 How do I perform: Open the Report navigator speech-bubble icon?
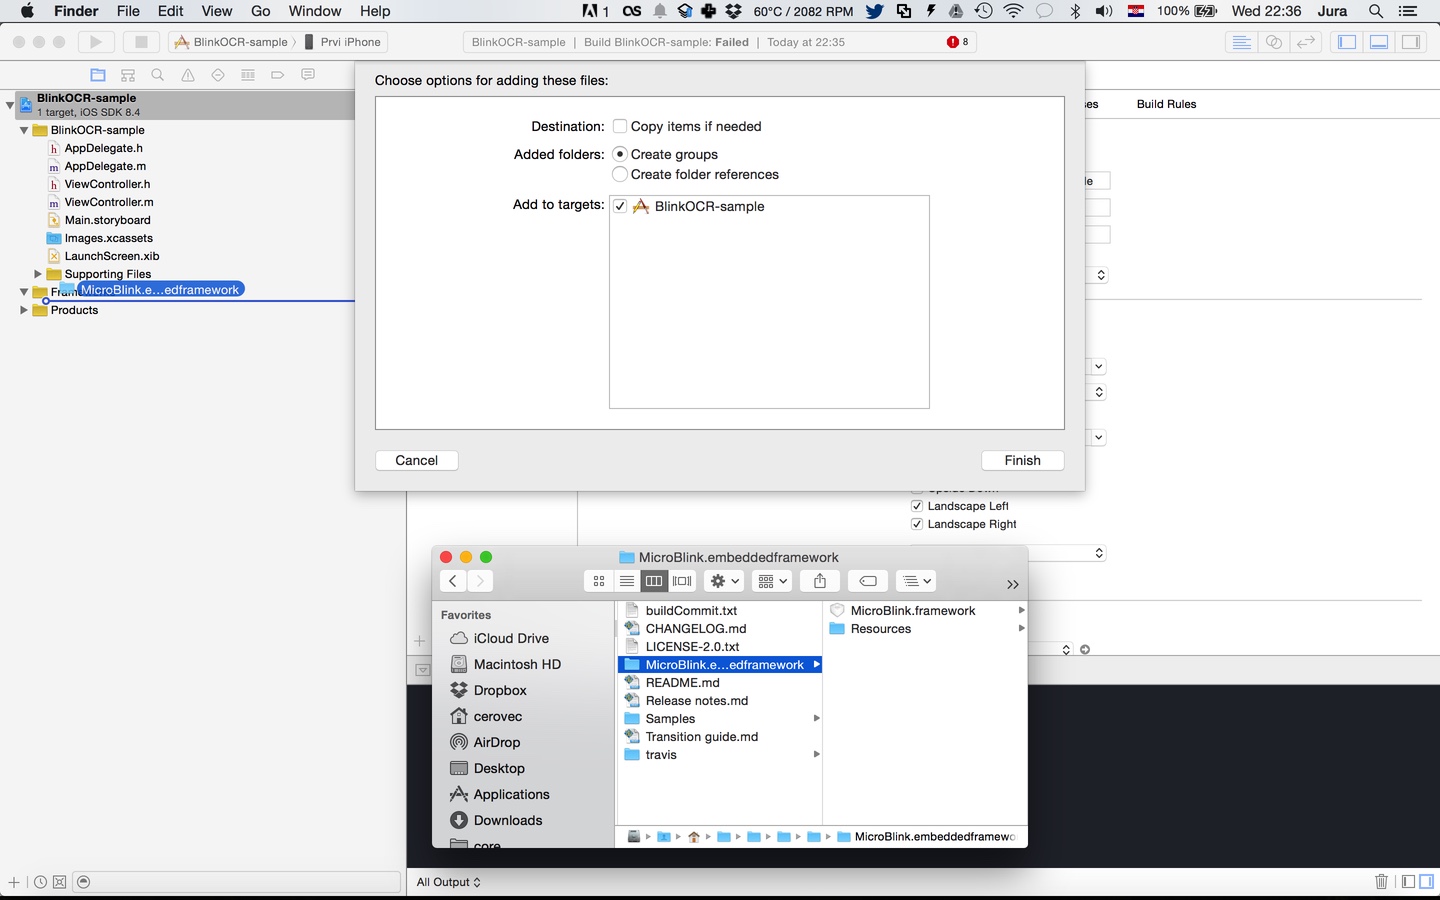click(308, 75)
